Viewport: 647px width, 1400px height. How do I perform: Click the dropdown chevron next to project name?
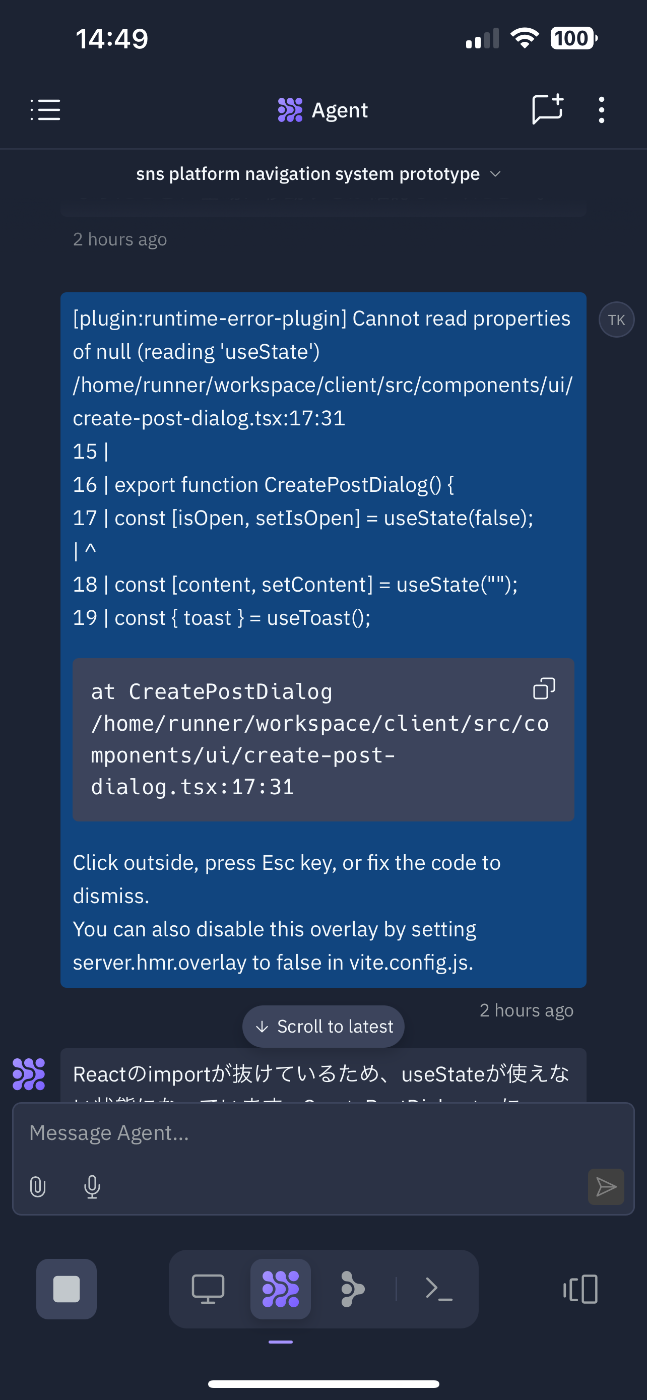pyautogui.click(x=494, y=174)
